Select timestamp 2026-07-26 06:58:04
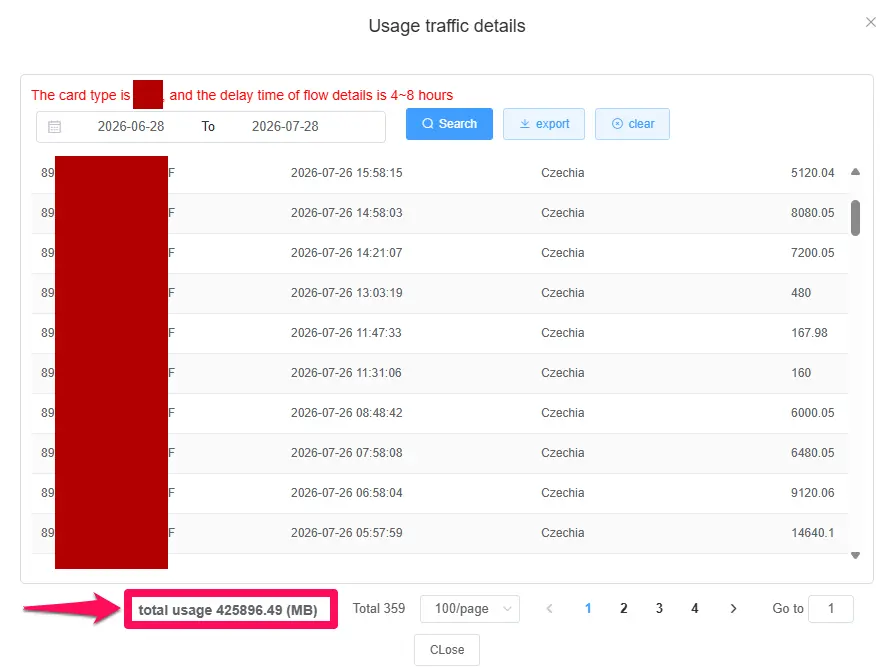The width and height of the screenshot is (890, 667). tap(346, 493)
